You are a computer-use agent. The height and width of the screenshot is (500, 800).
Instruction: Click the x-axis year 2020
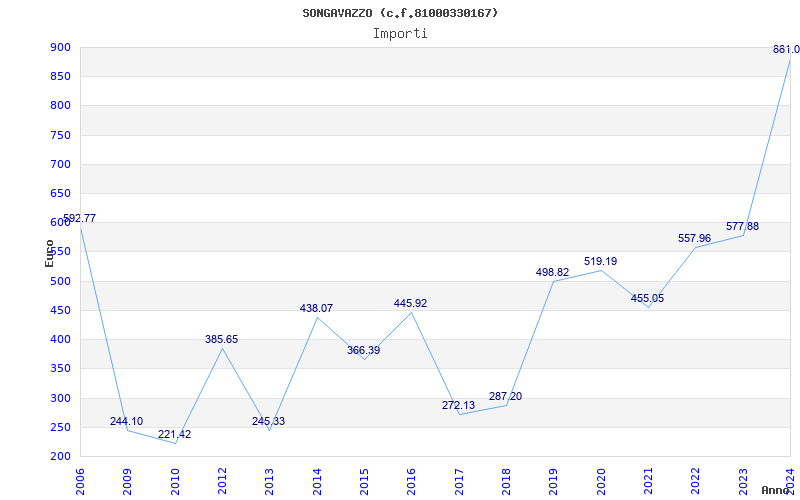(601, 481)
